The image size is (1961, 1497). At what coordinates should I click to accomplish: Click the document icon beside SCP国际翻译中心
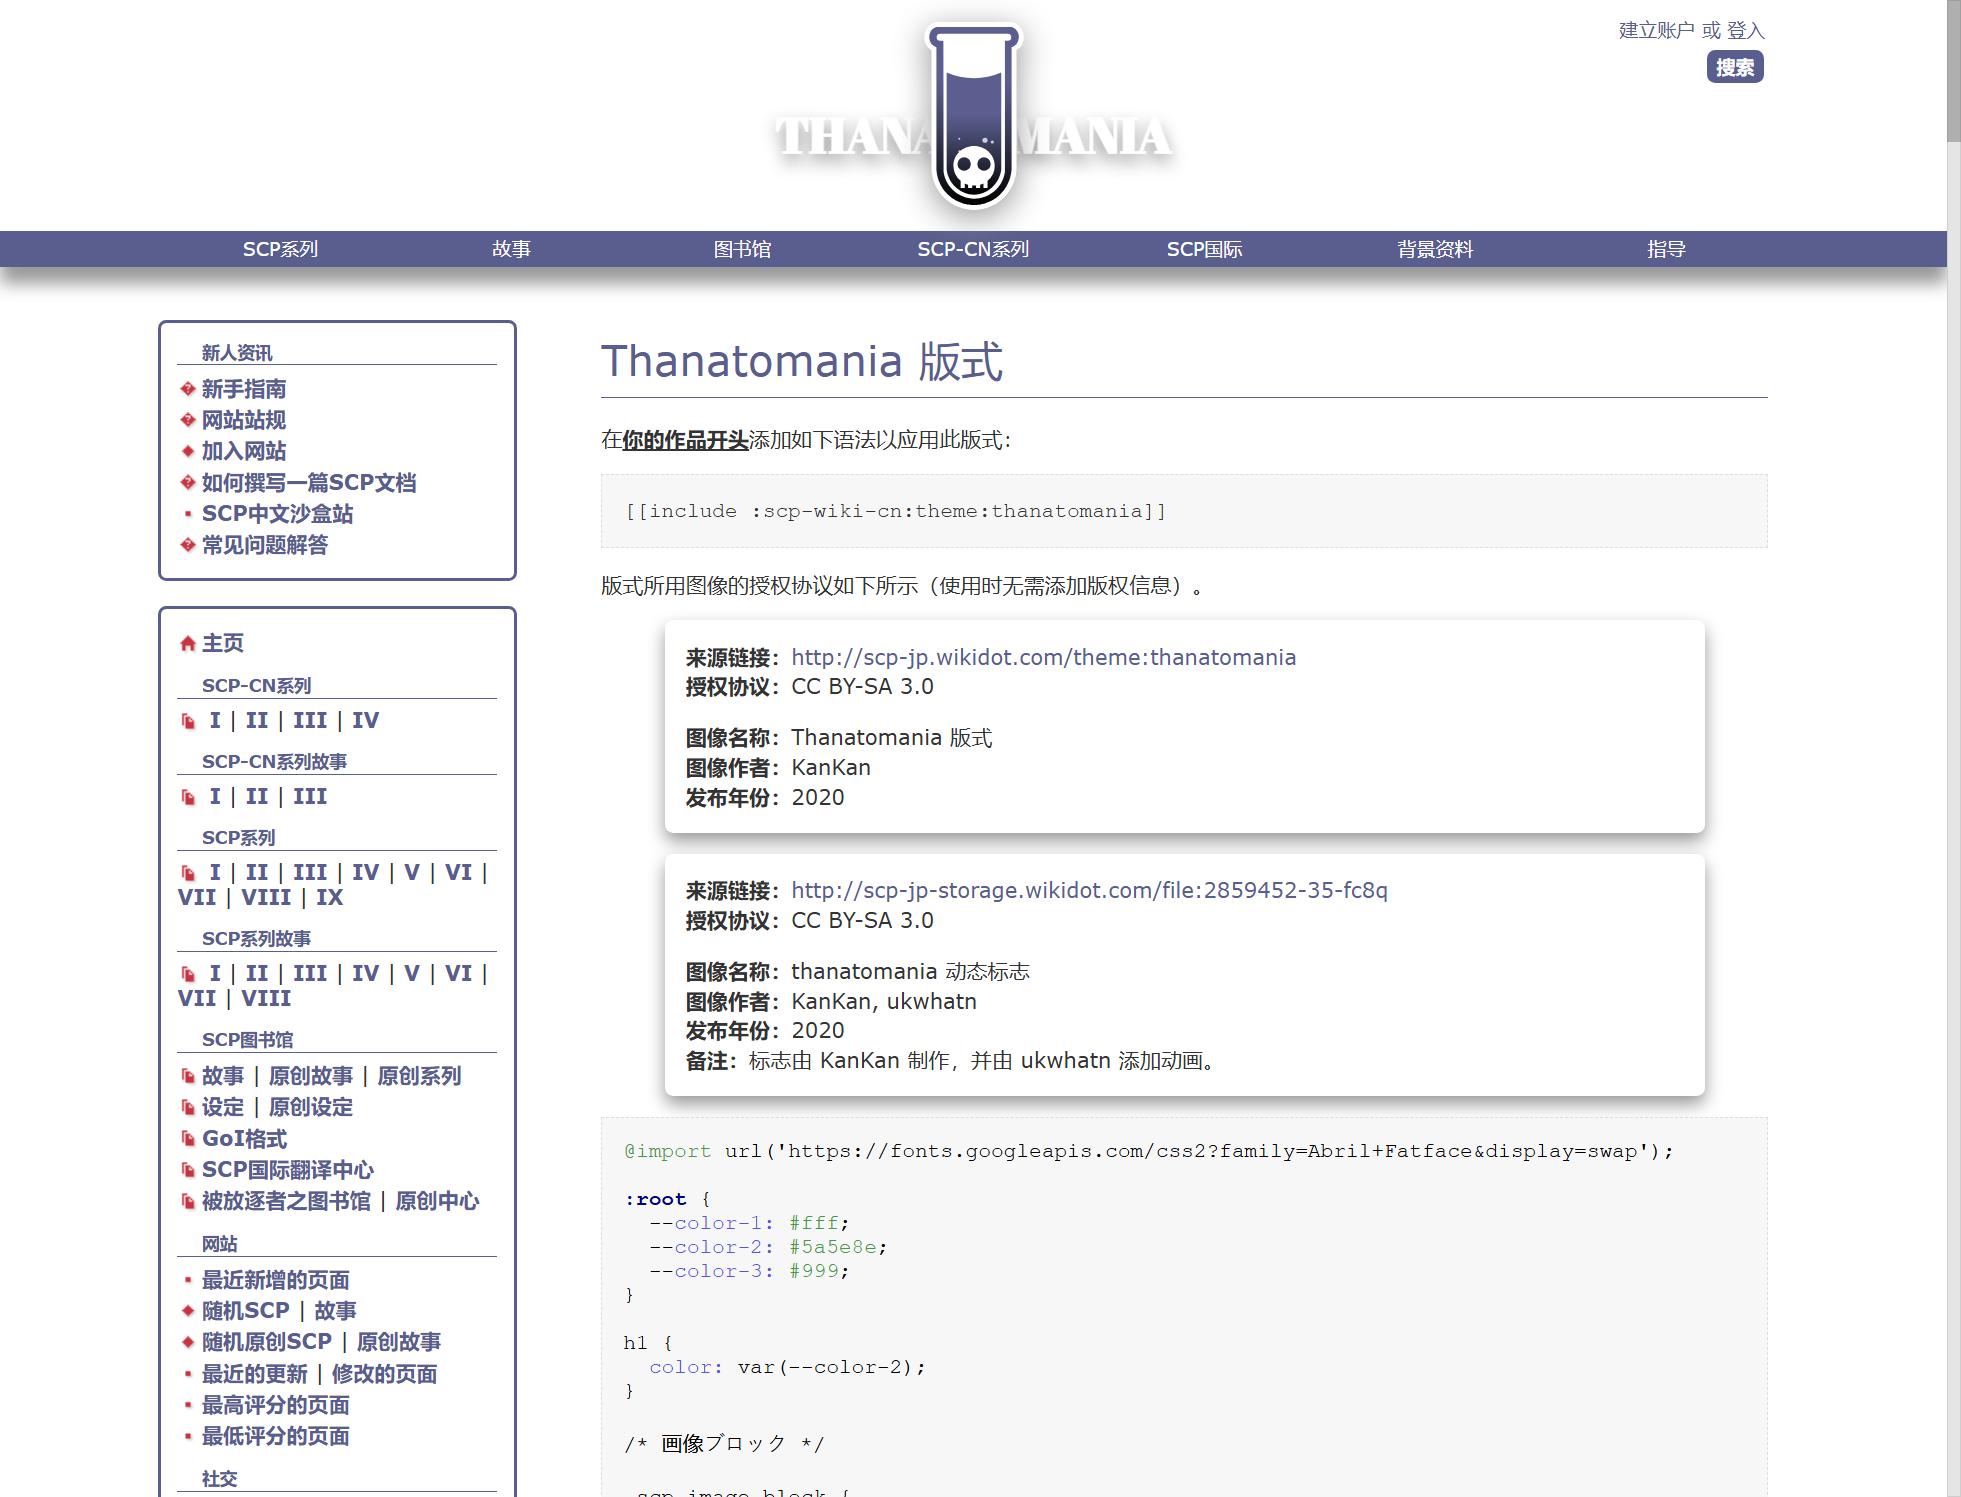tap(187, 1170)
